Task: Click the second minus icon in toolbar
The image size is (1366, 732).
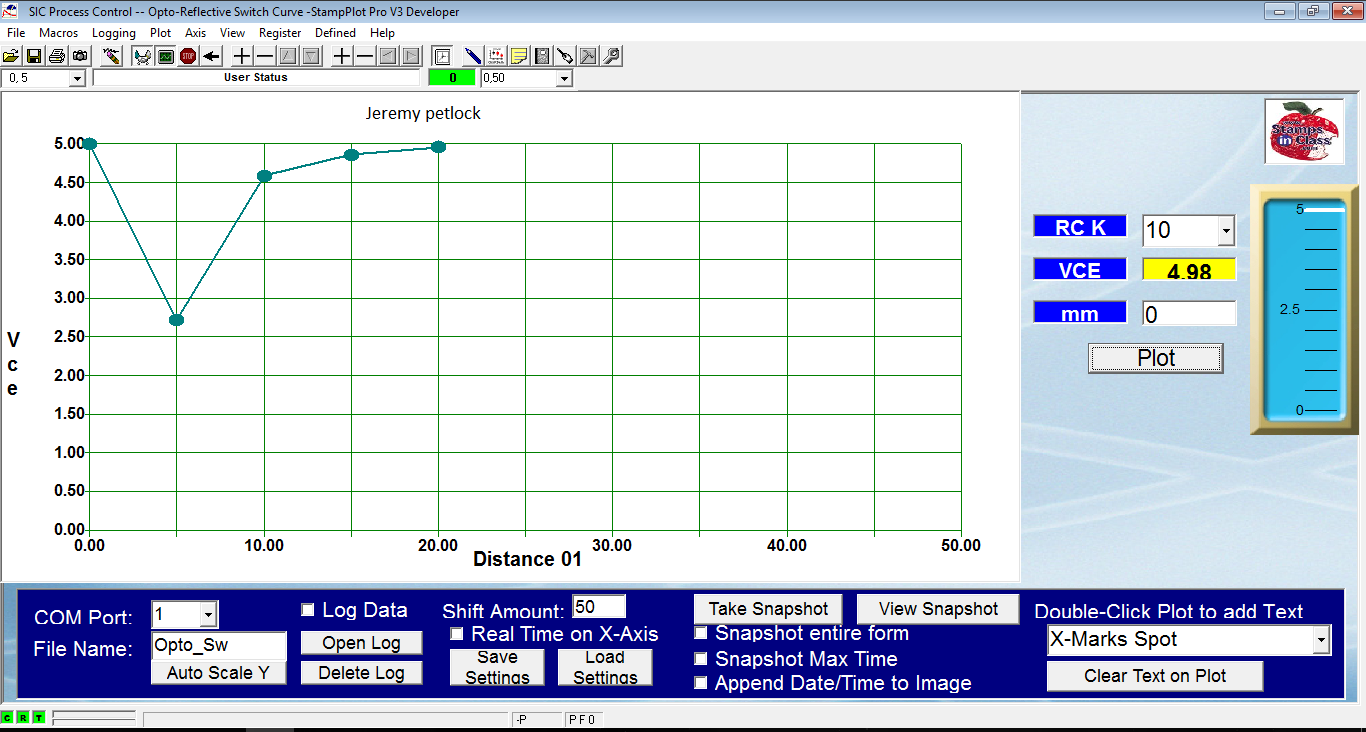Action: point(365,56)
